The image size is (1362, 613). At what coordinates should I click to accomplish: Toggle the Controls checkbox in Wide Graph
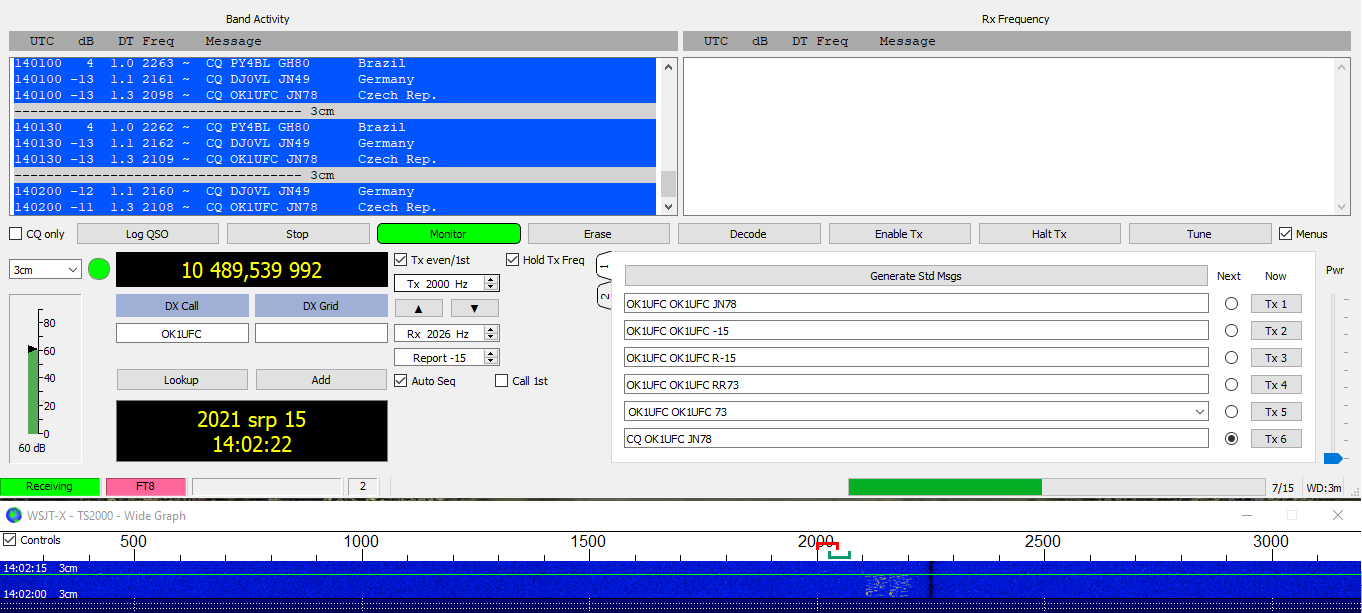[10, 540]
